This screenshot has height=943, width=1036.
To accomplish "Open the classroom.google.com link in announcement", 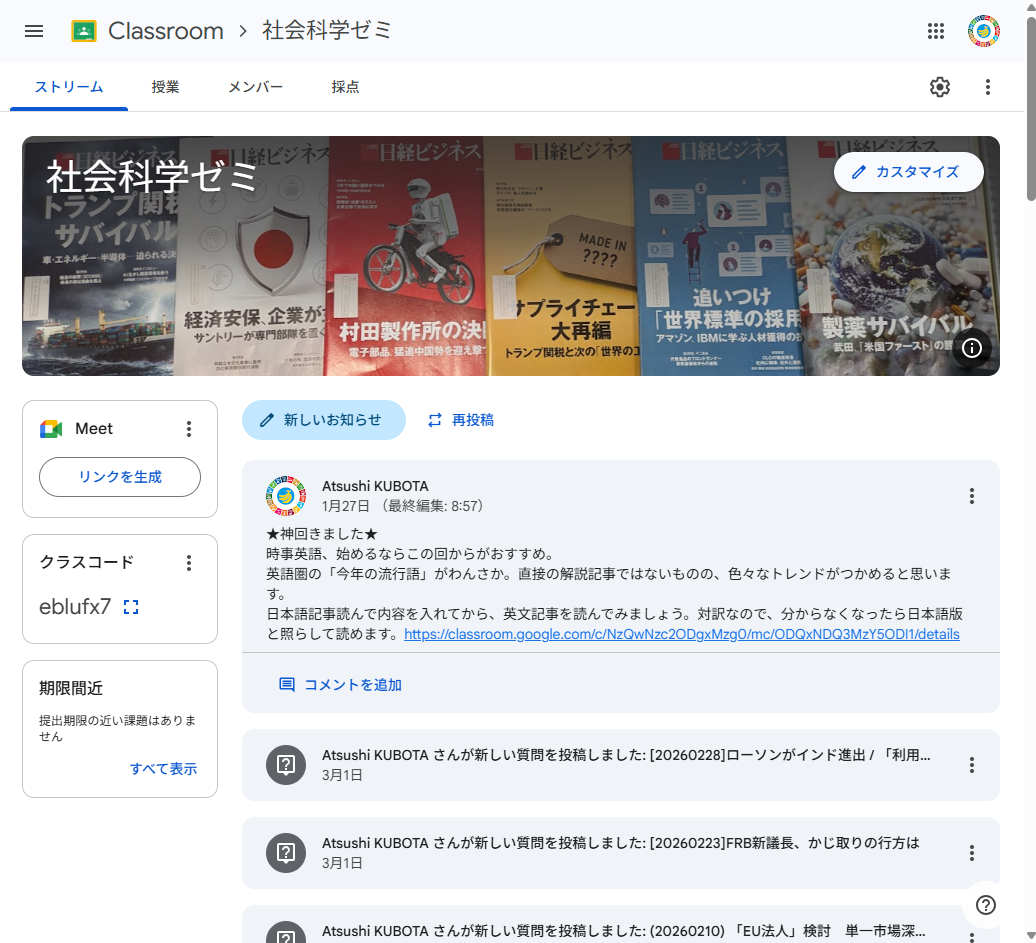I will [681, 634].
